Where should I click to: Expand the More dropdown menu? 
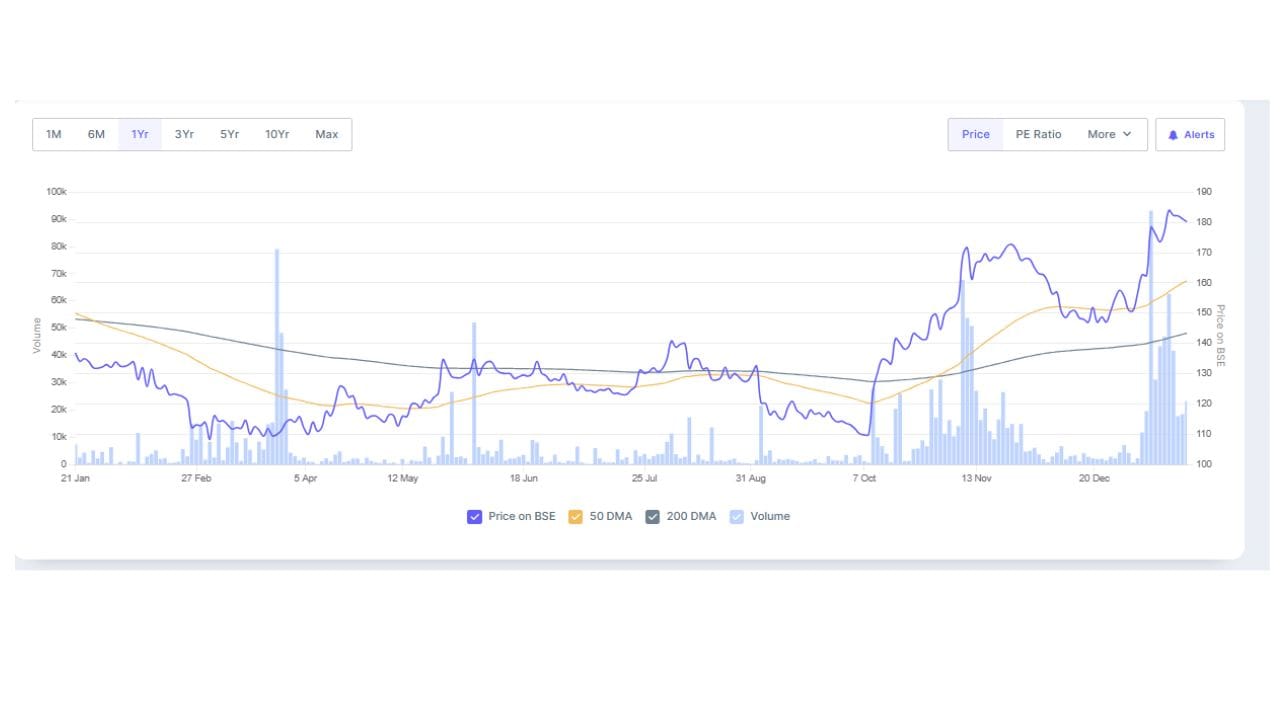pos(1109,134)
